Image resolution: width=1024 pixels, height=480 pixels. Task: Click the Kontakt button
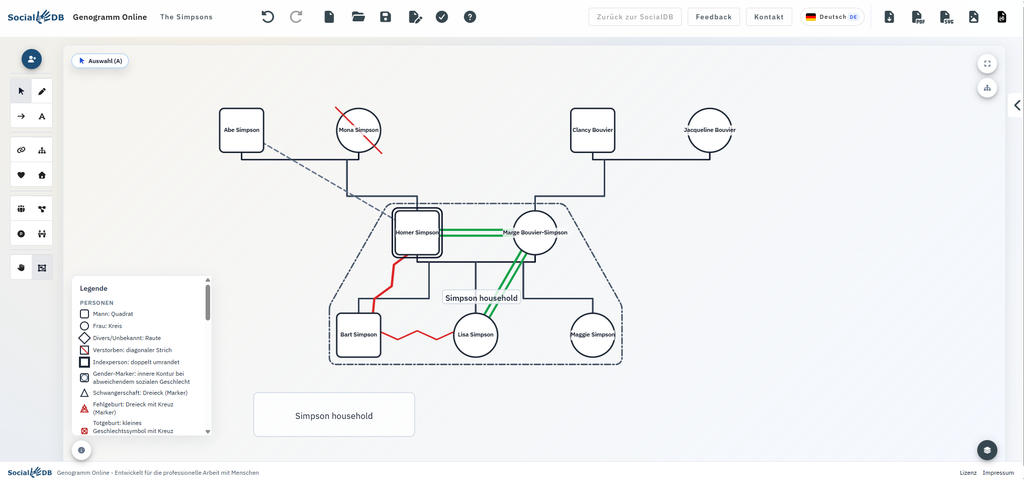[x=769, y=17]
